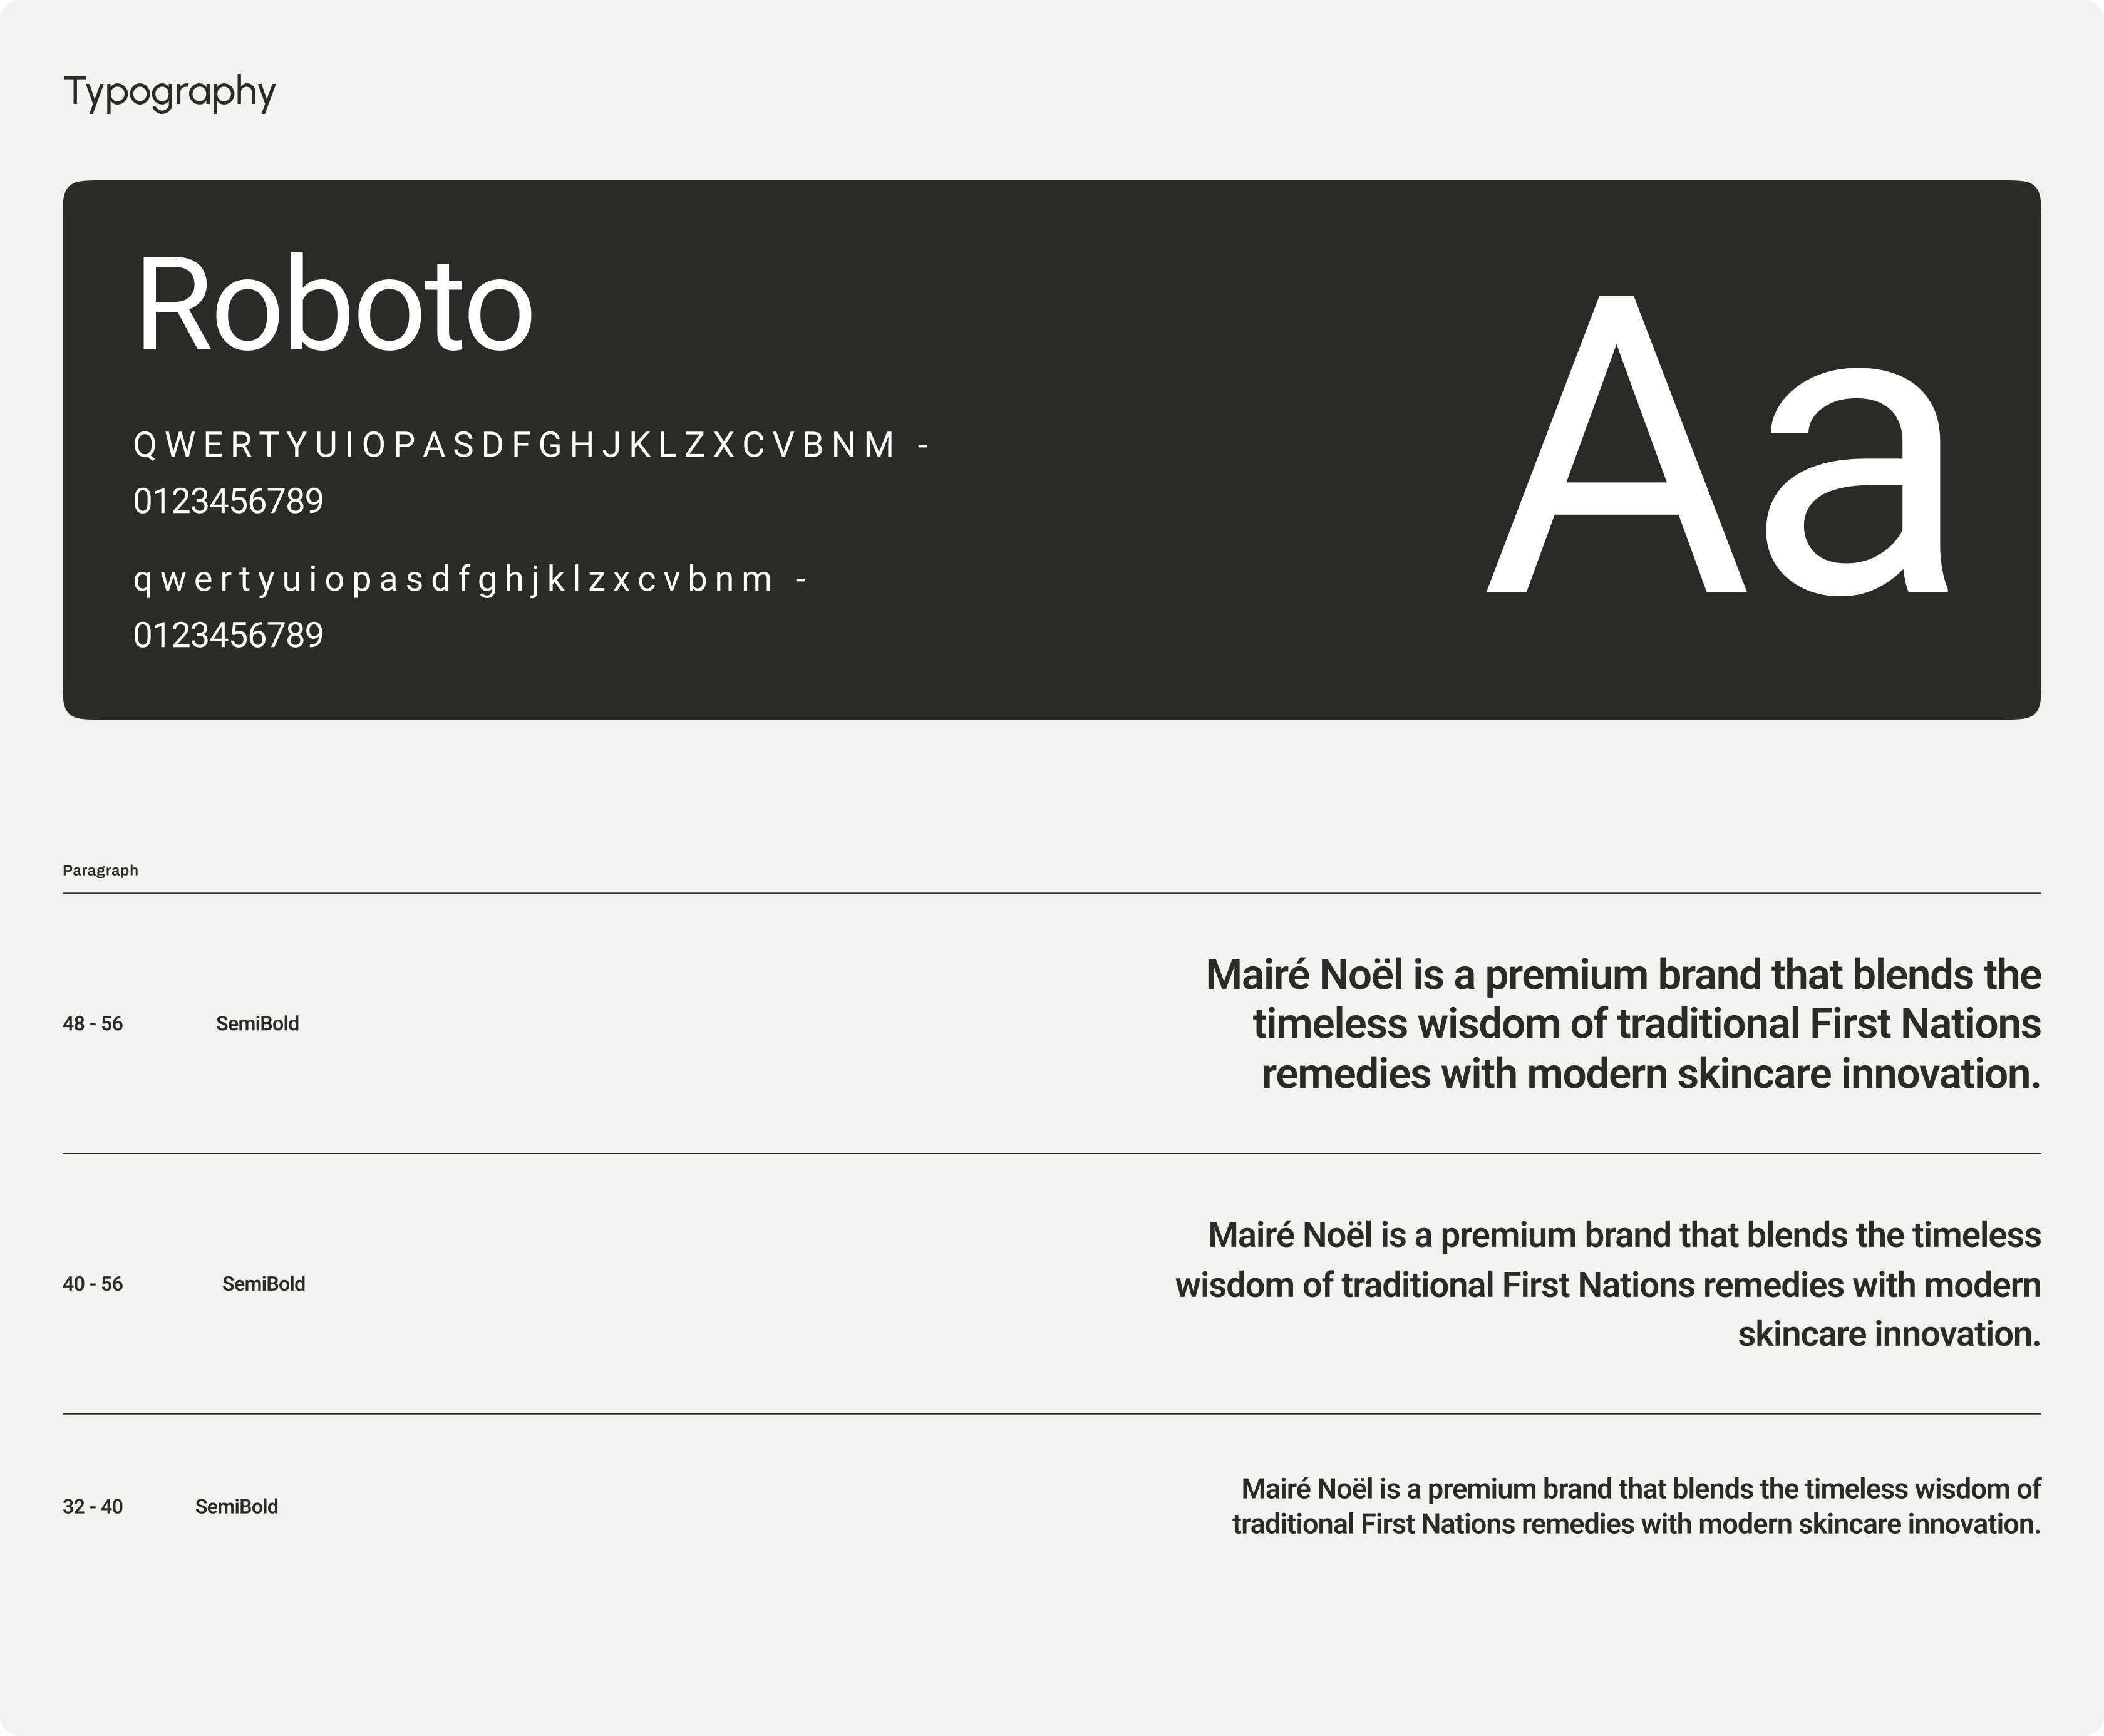The image size is (2104, 1736).
Task: Select the smallest Mairé Noël paragraph sample
Action: (x=1636, y=1507)
